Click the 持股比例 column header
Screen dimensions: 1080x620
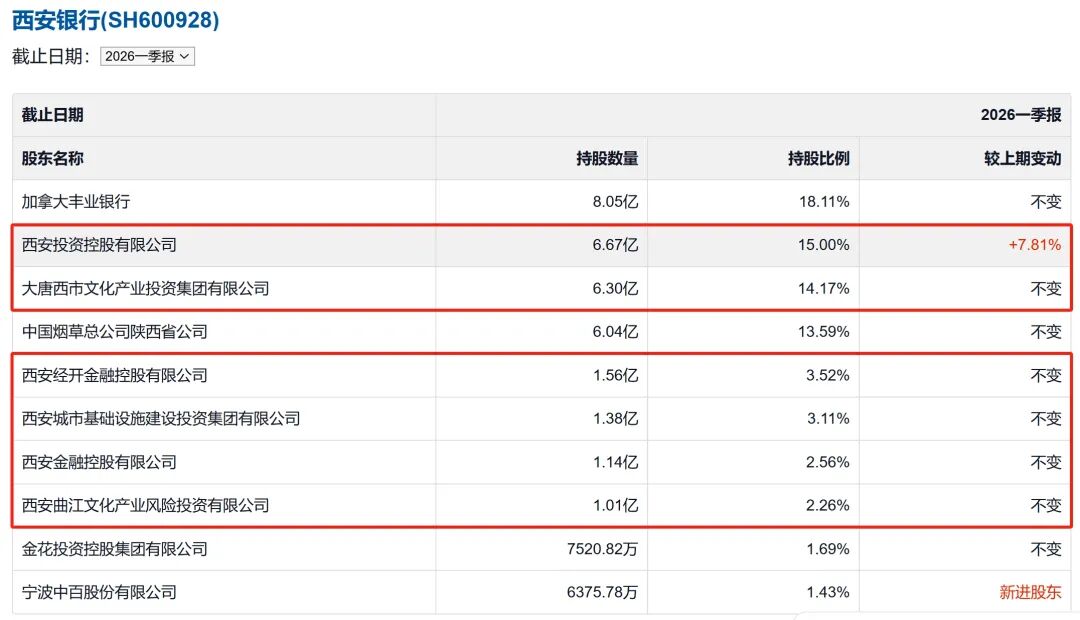click(x=818, y=158)
